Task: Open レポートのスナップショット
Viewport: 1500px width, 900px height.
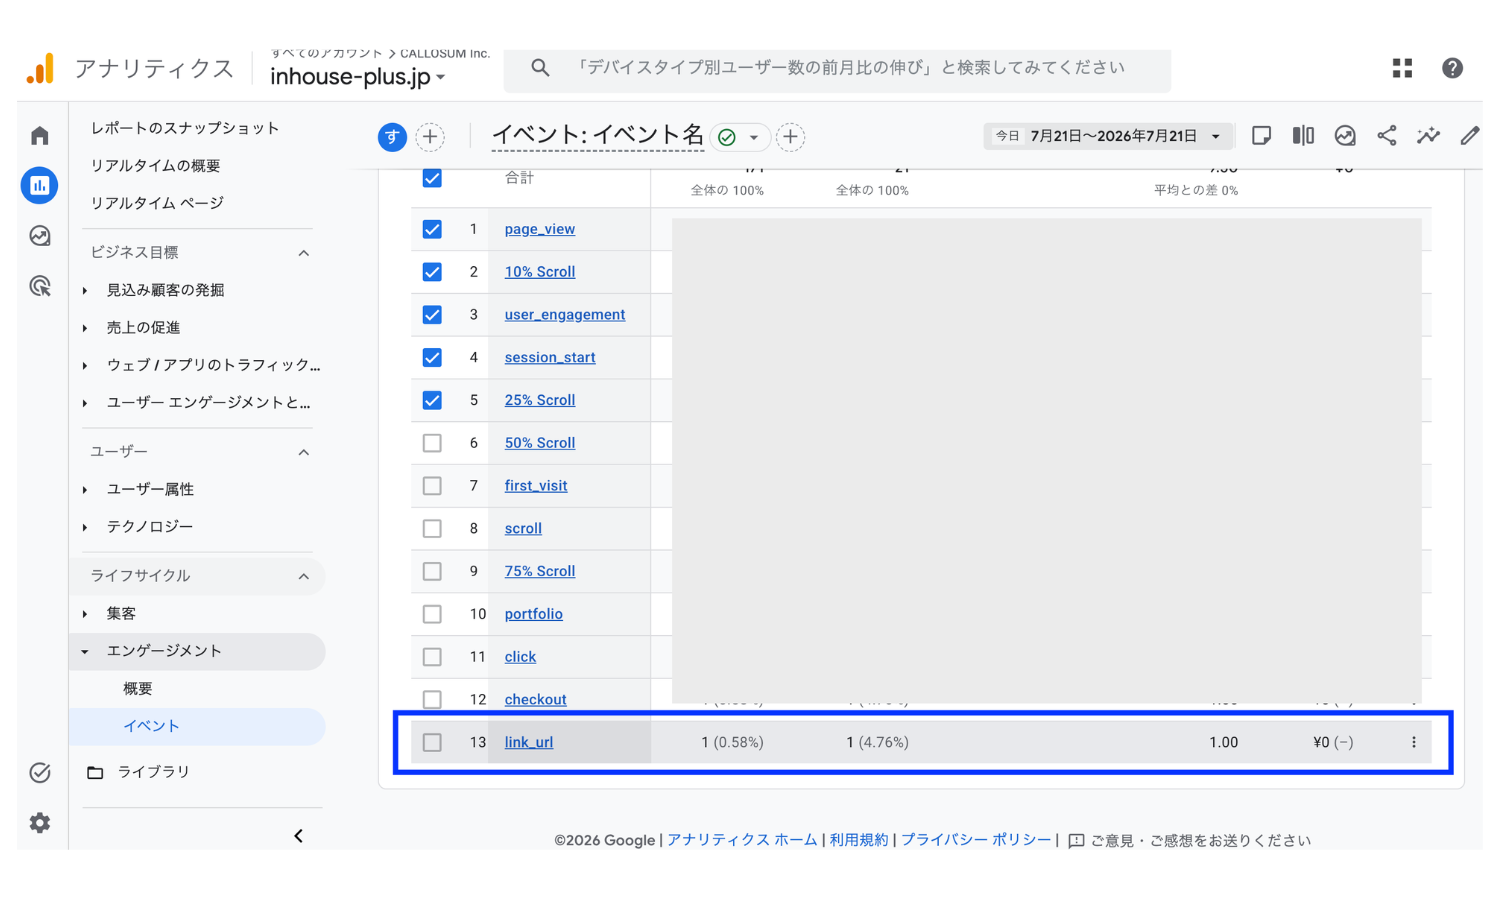Action: pyautogui.click(x=185, y=128)
